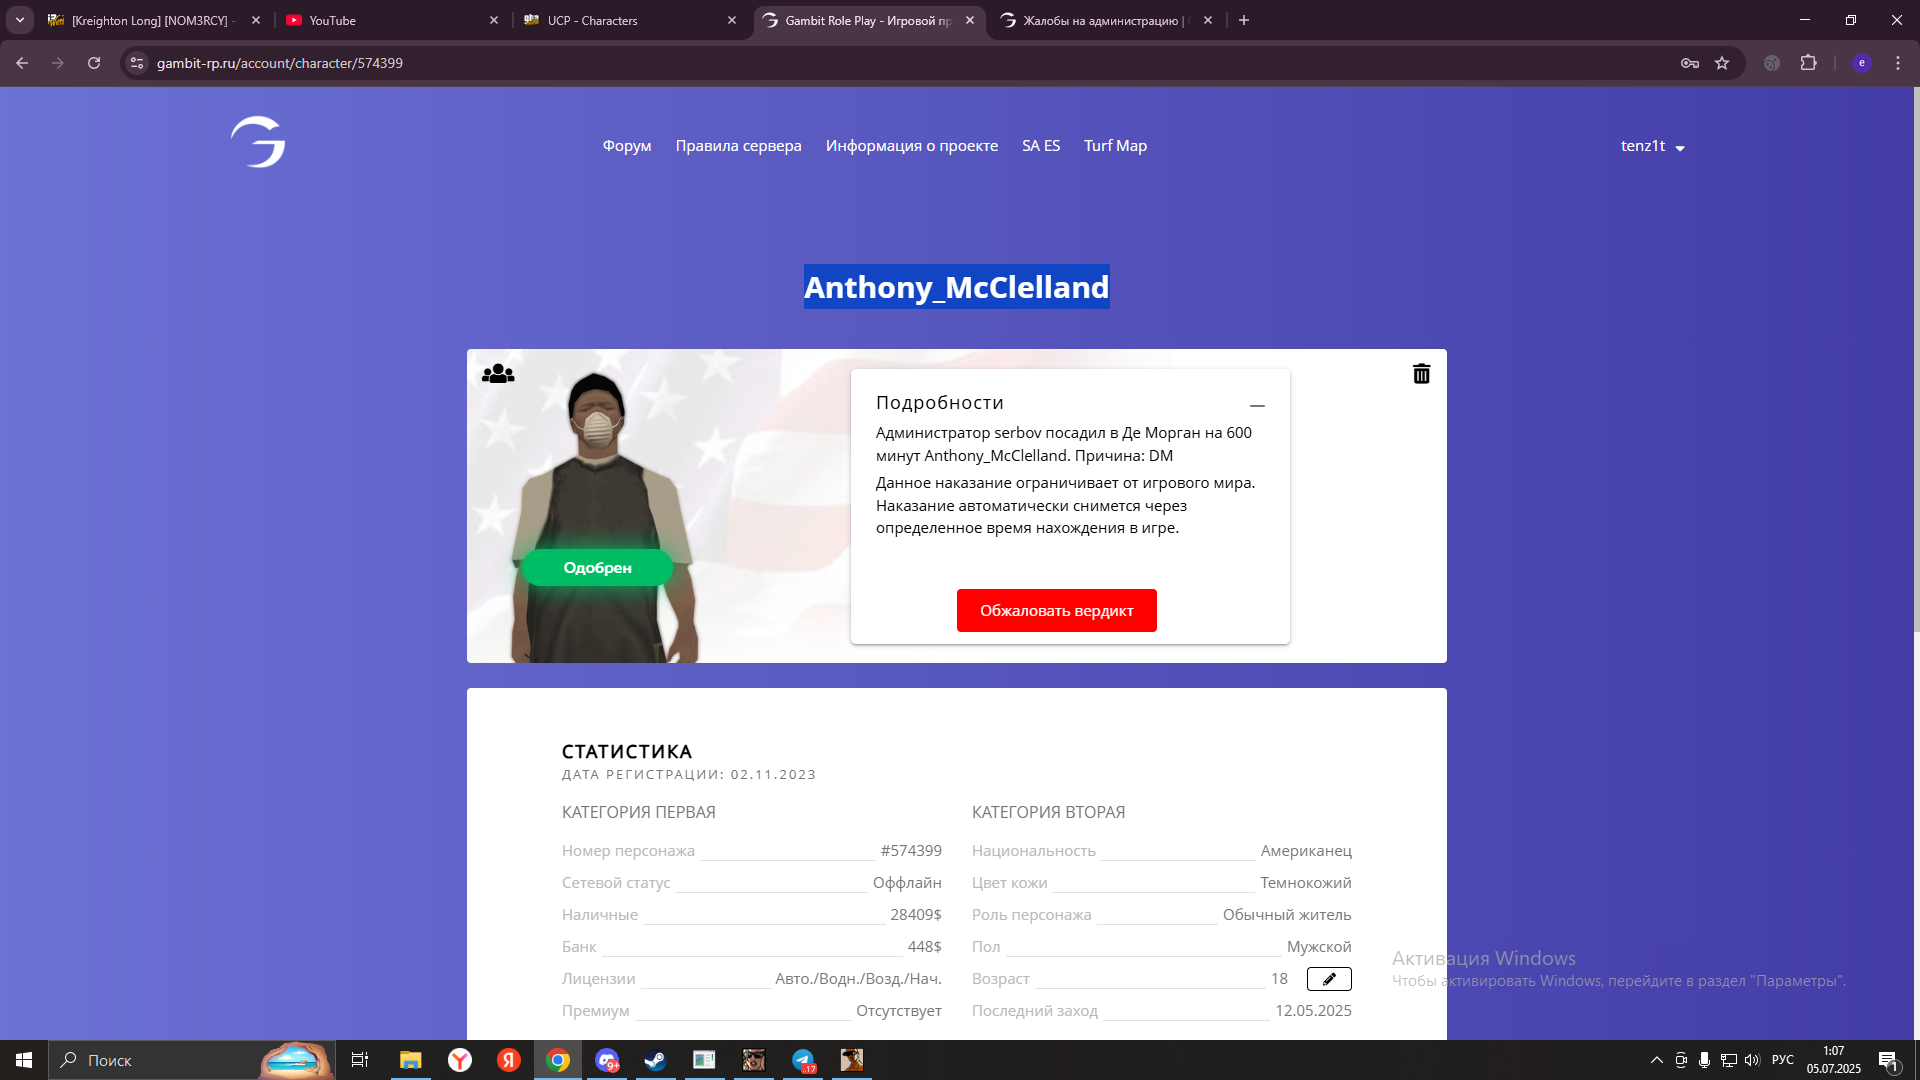Click the Gambit logo icon

[258, 142]
